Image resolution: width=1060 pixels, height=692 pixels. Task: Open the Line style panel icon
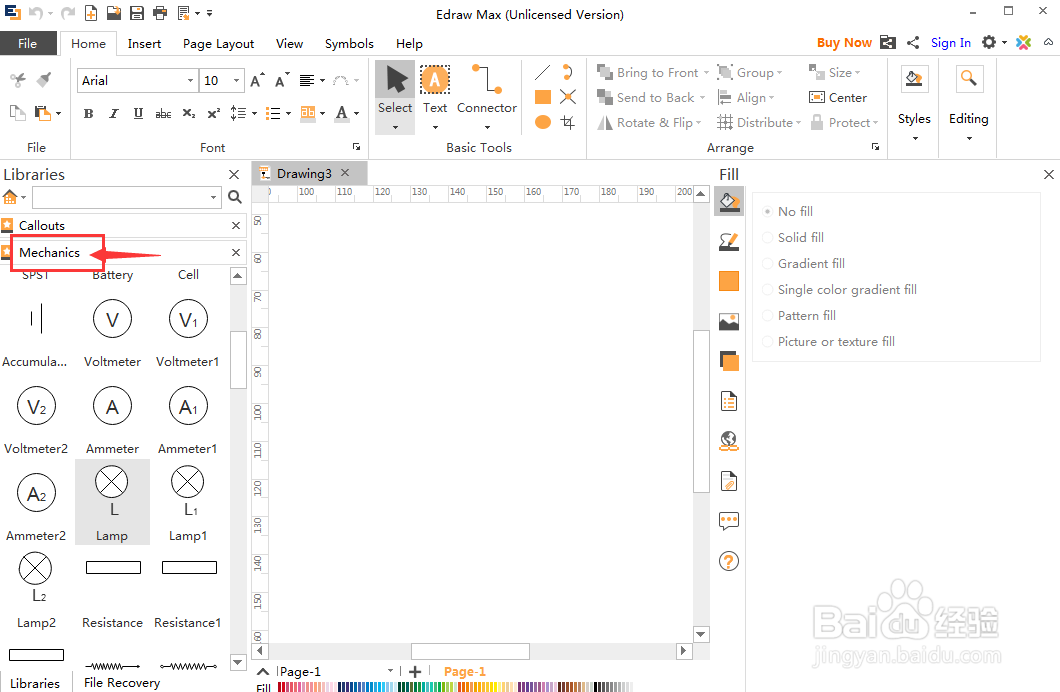(729, 241)
